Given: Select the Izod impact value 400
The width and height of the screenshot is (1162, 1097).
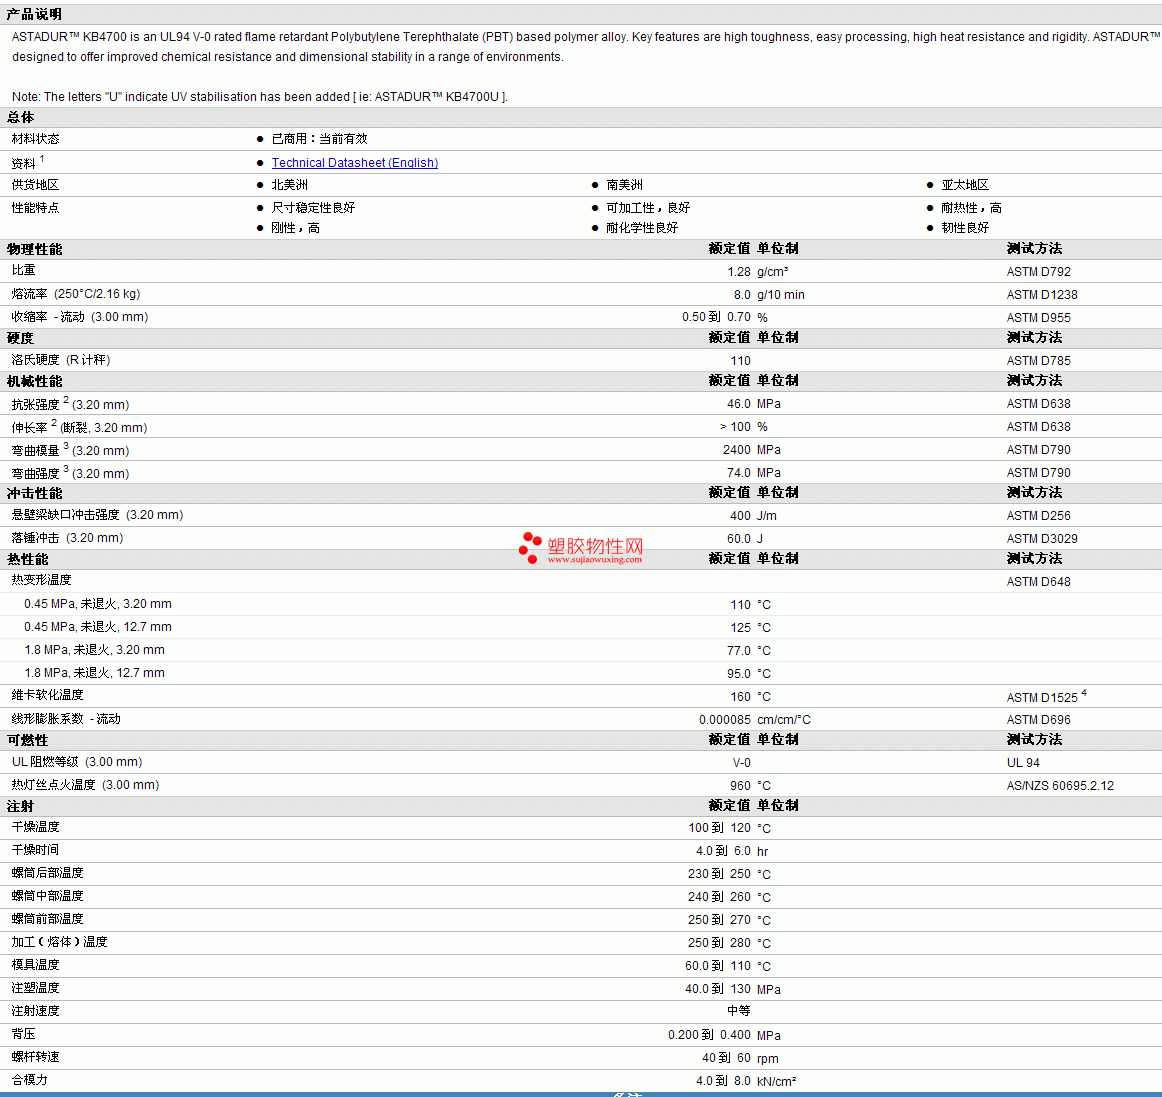Looking at the screenshot, I should [740, 516].
